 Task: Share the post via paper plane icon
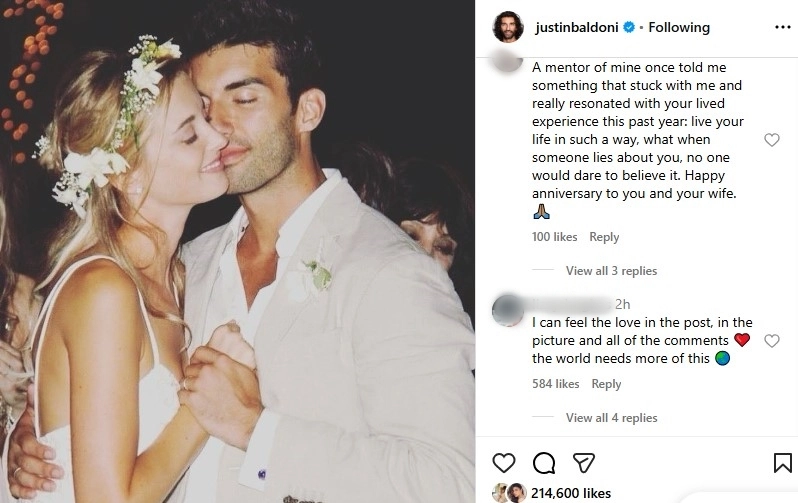[x=581, y=462]
